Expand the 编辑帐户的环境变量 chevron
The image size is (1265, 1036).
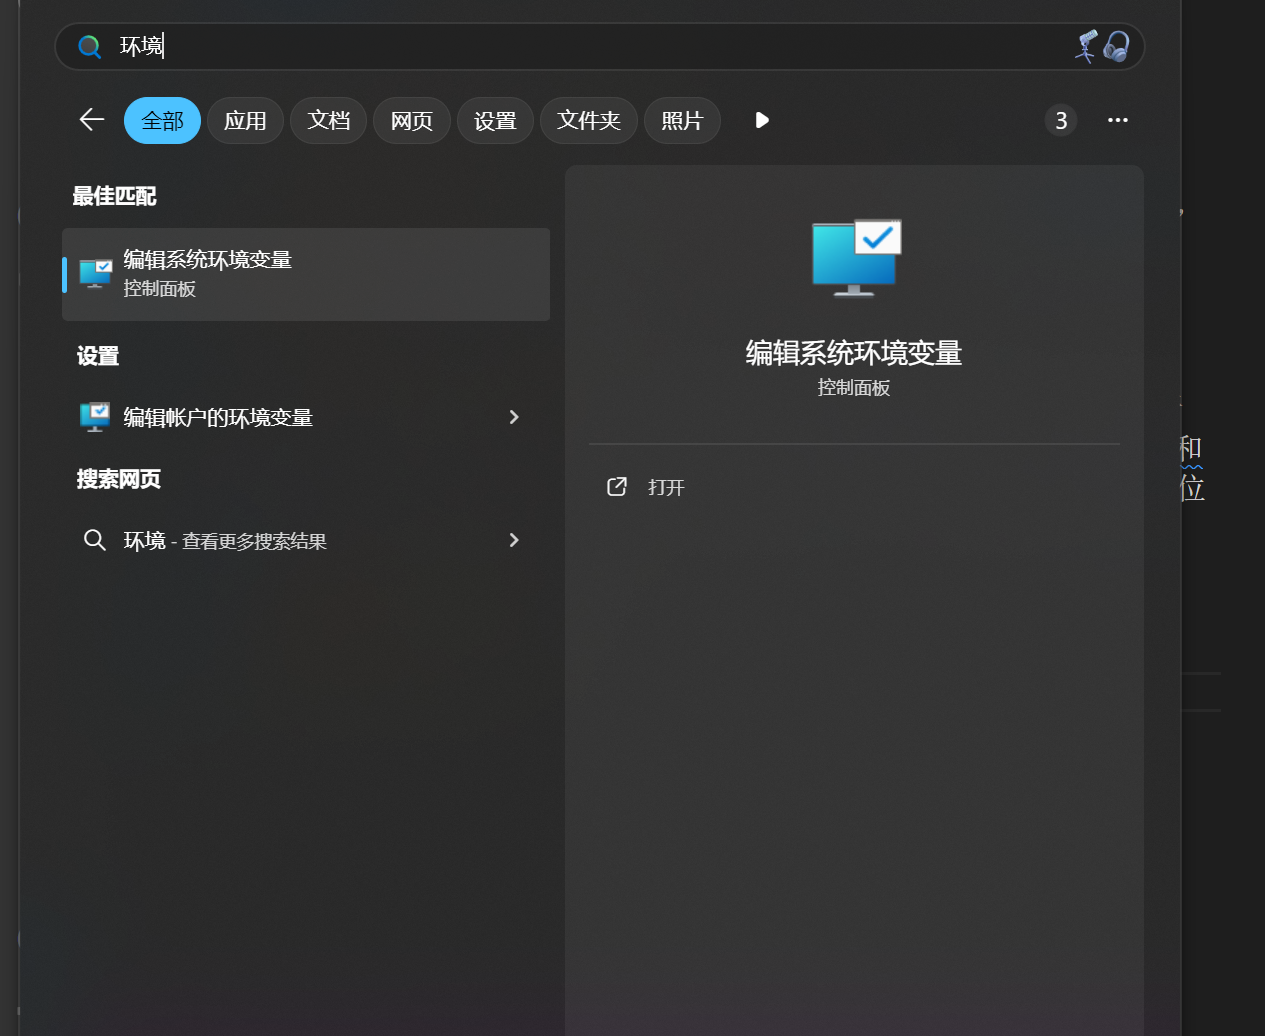pyautogui.click(x=514, y=417)
